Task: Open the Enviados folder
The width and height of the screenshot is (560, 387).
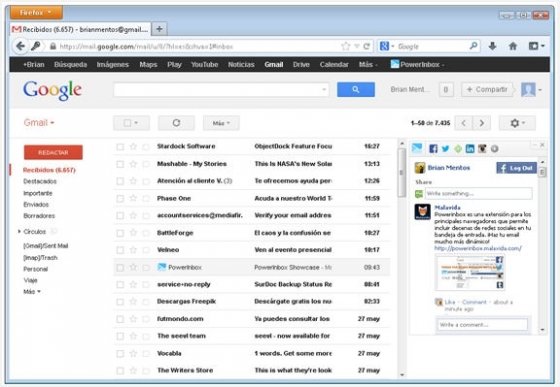Action: pyautogui.click(x=36, y=205)
